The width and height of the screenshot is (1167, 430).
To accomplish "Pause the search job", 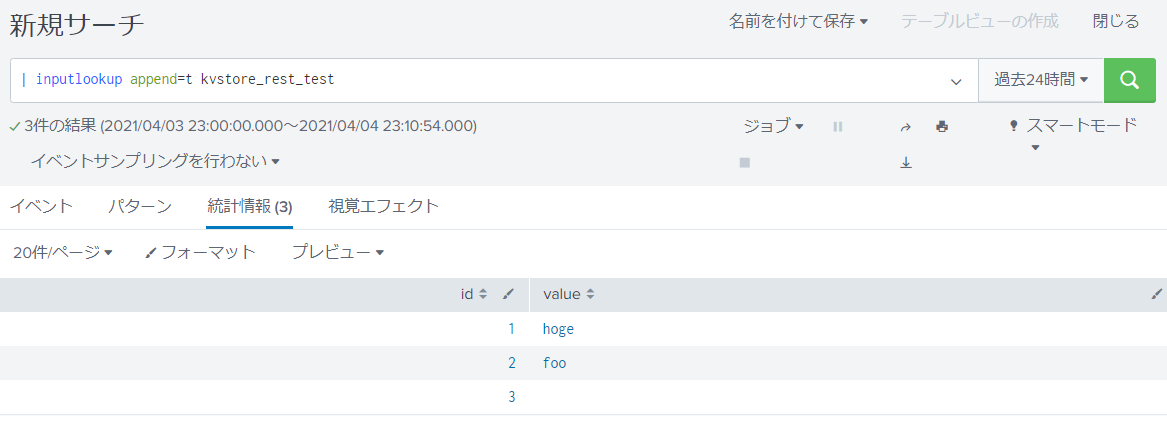I will point(837,126).
